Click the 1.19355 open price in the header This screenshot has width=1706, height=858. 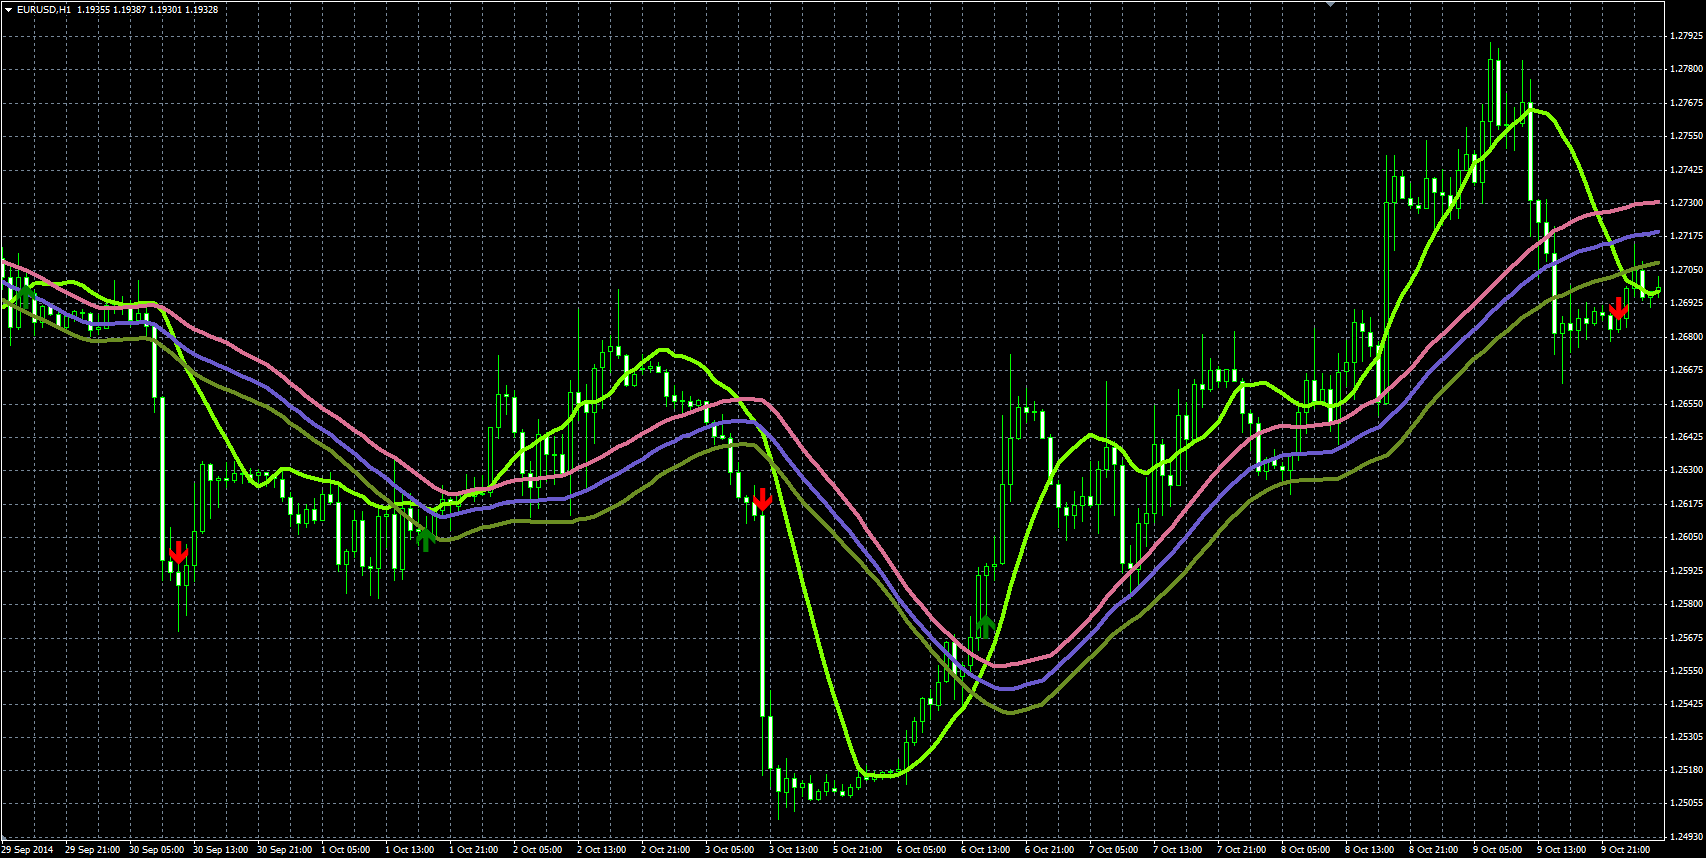tap(92, 9)
